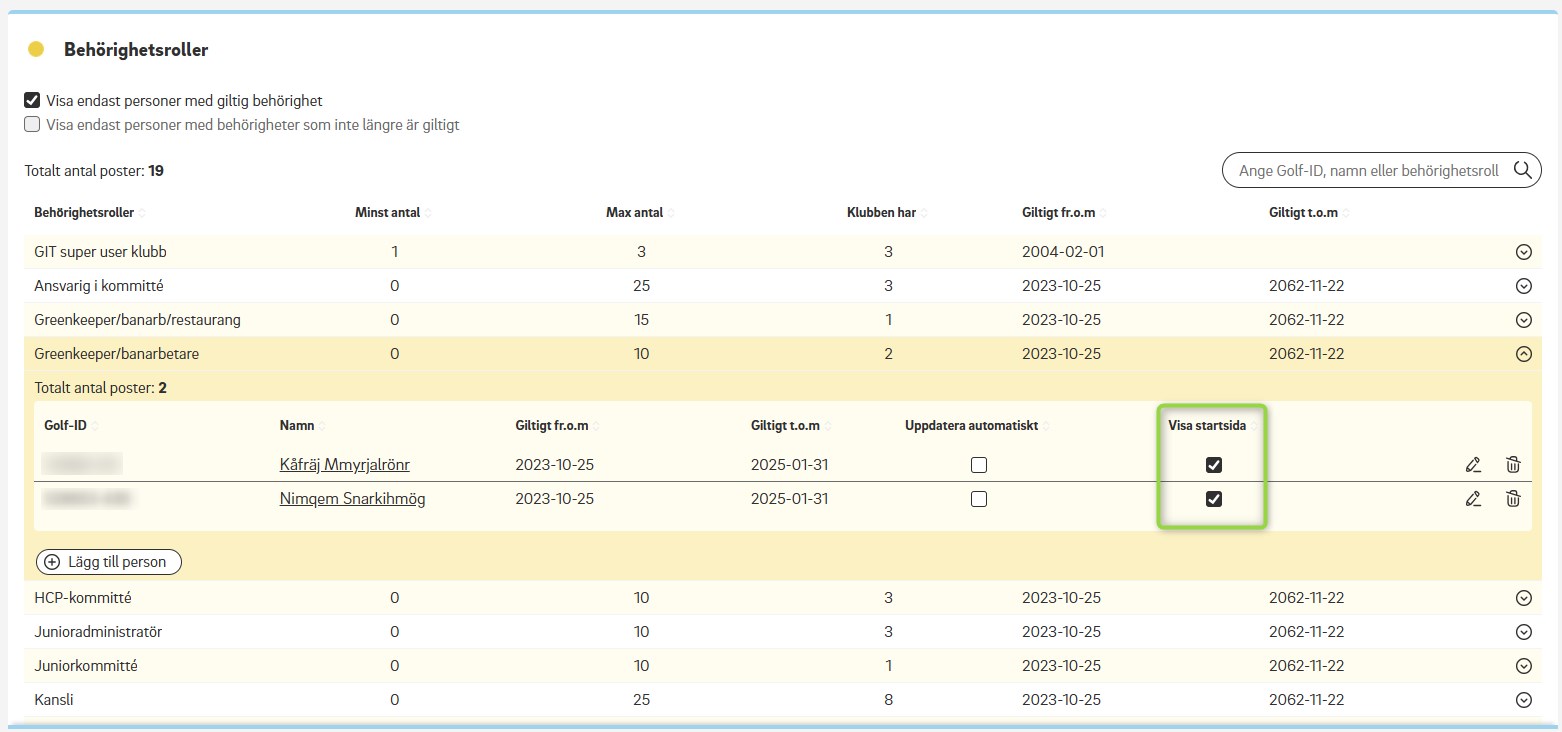Click the Golf-ID search input field
This screenshot has width=1562, height=732.
(1368, 171)
